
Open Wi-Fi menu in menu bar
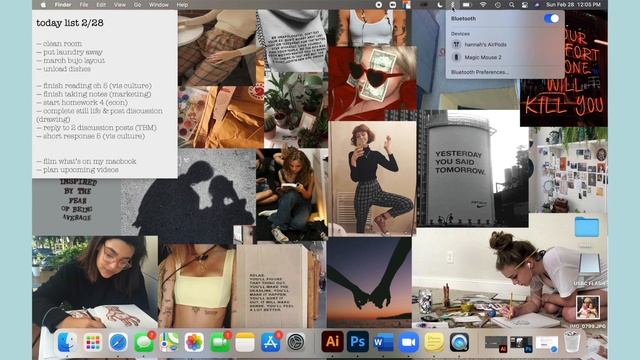483,5
